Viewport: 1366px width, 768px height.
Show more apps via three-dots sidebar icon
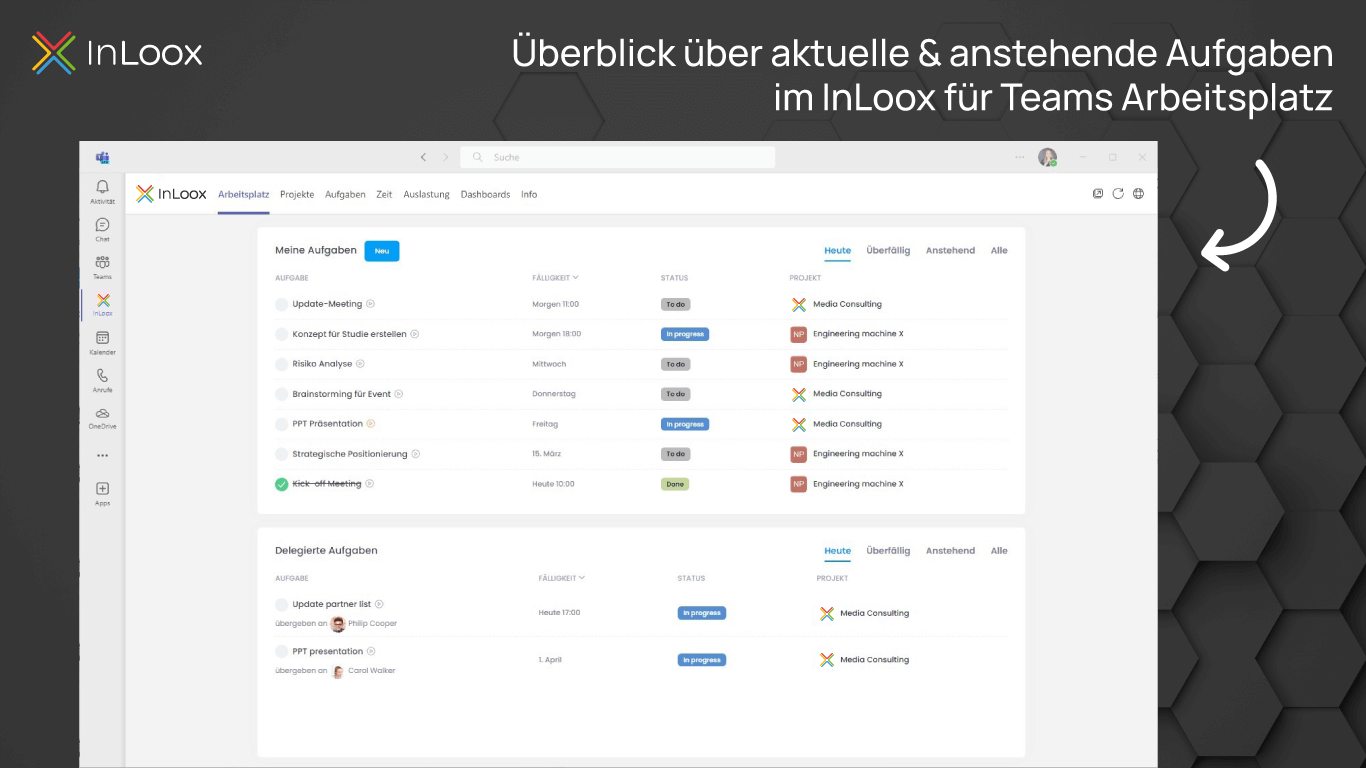(x=102, y=455)
